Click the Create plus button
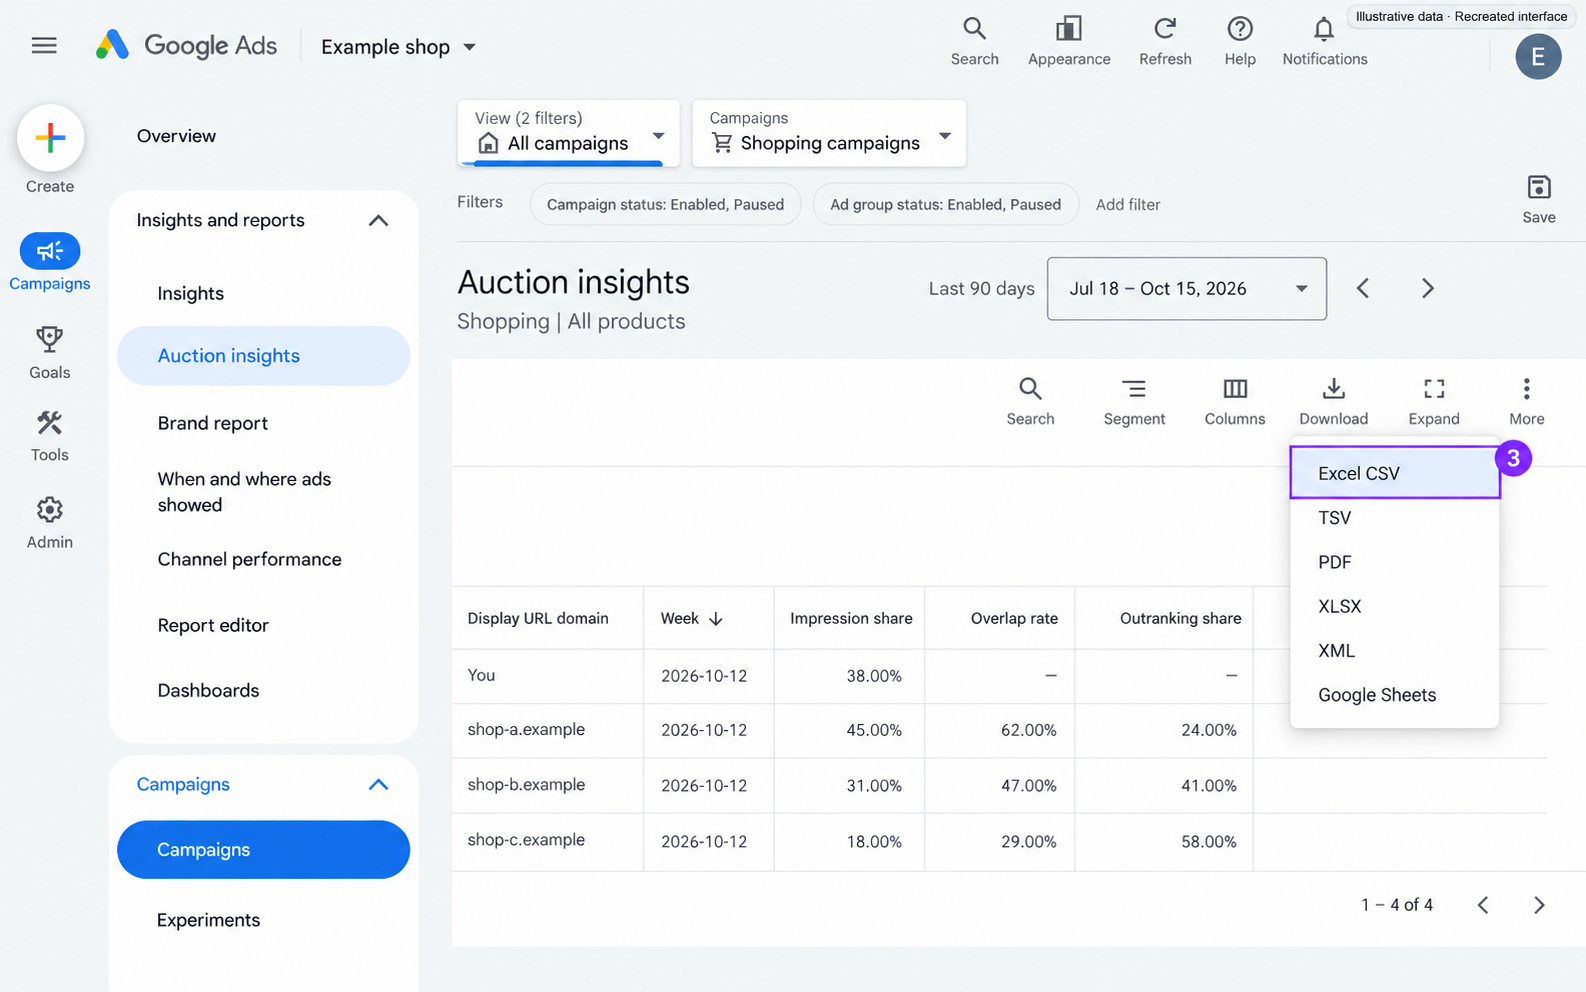Image resolution: width=1586 pixels, height=992 pixels. click(x=50, y=138)
